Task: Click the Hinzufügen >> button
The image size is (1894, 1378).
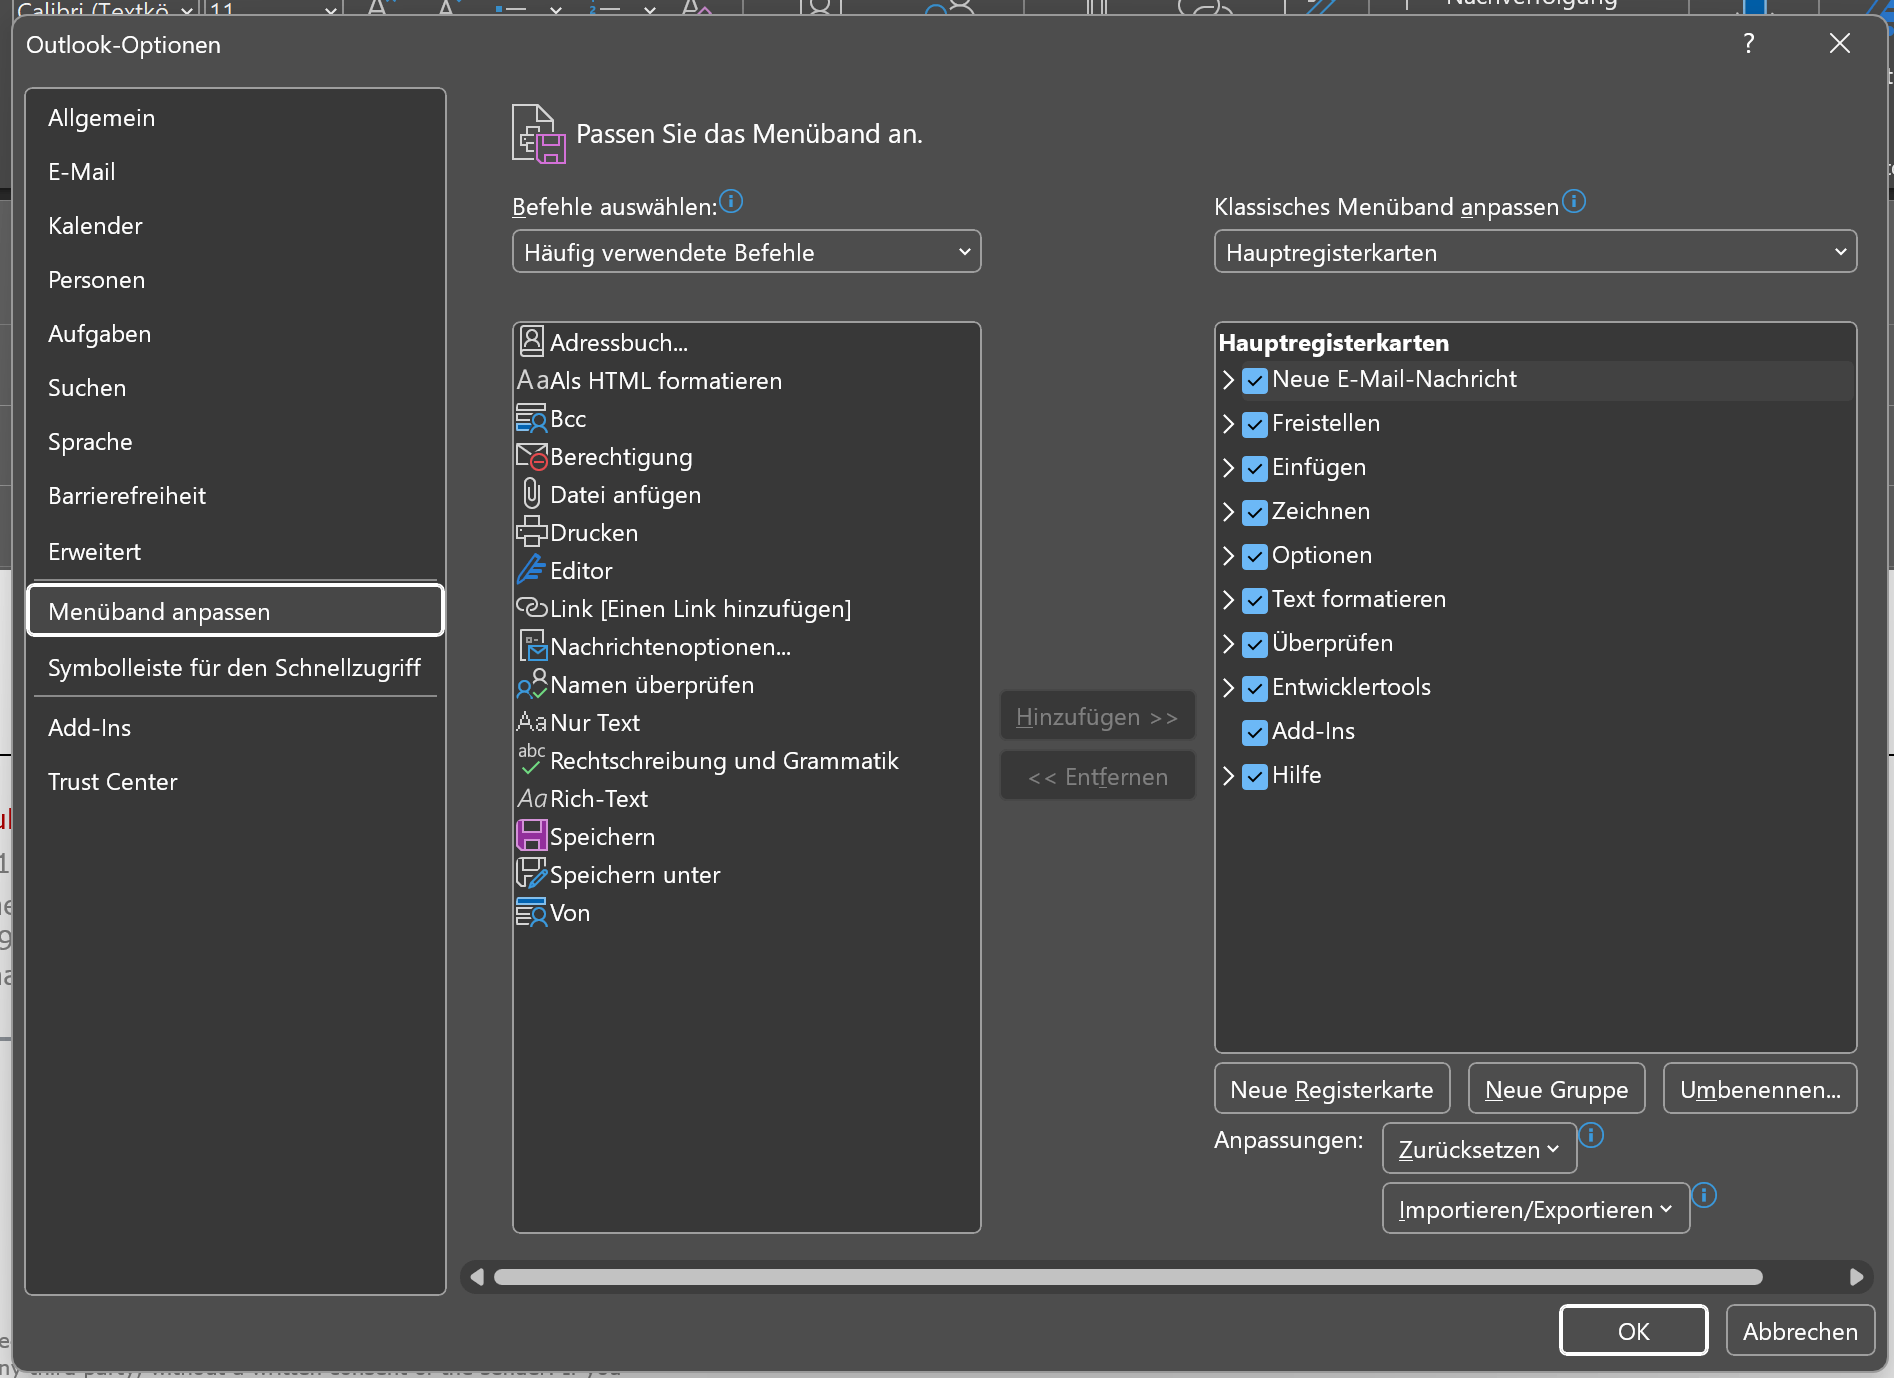Action: [x=1097, y=717]
